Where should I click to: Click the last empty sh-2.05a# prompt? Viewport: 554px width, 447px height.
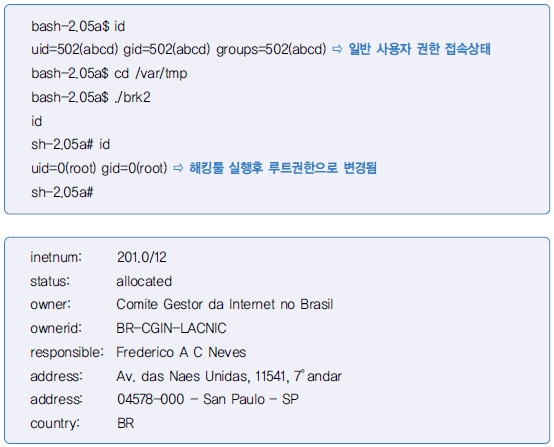[x=62, y=192]
